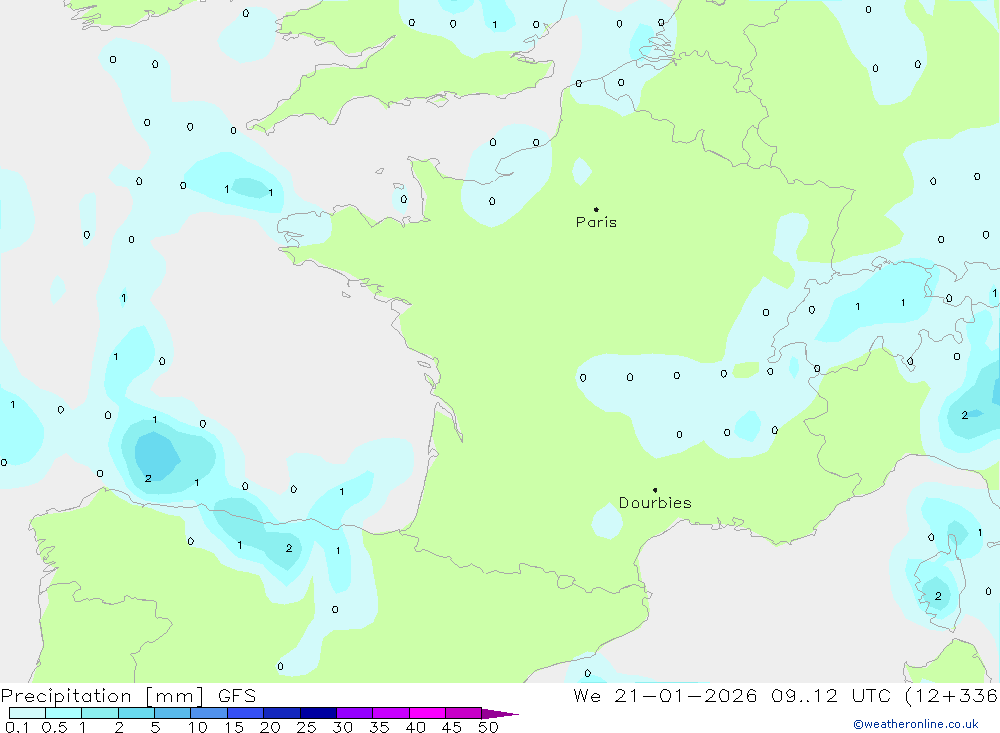Click the '09..12 UTC' time range text
This screenshot has width=1000, height=733.
pyautogui.click(x=830, y=696)
